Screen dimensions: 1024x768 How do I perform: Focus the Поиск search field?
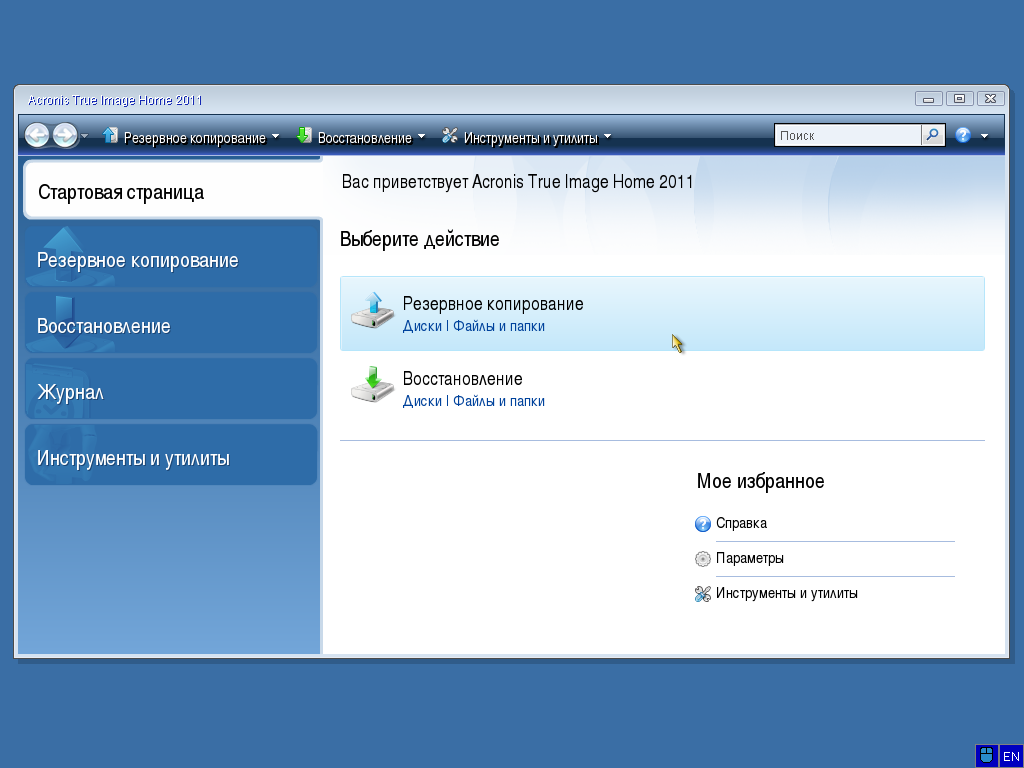click(x=848, y=135)
